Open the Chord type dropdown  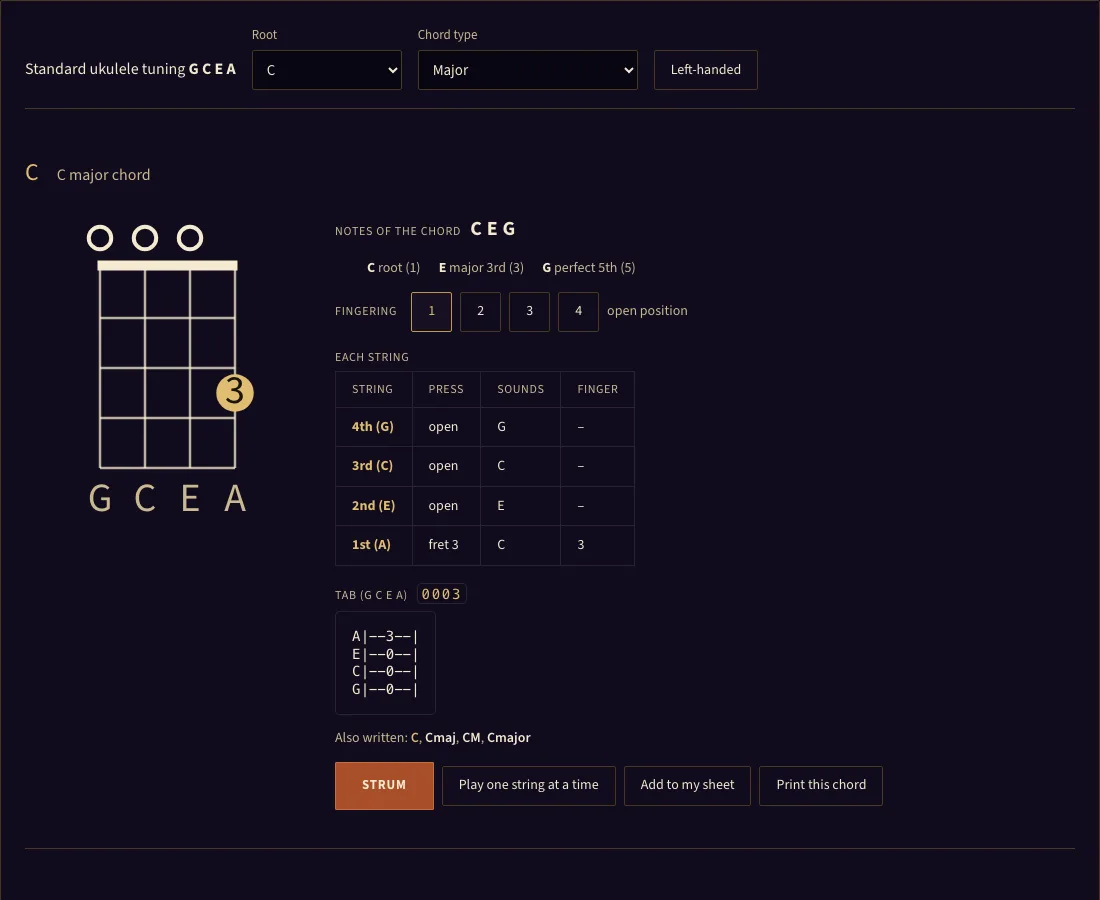tap(528, 70)
